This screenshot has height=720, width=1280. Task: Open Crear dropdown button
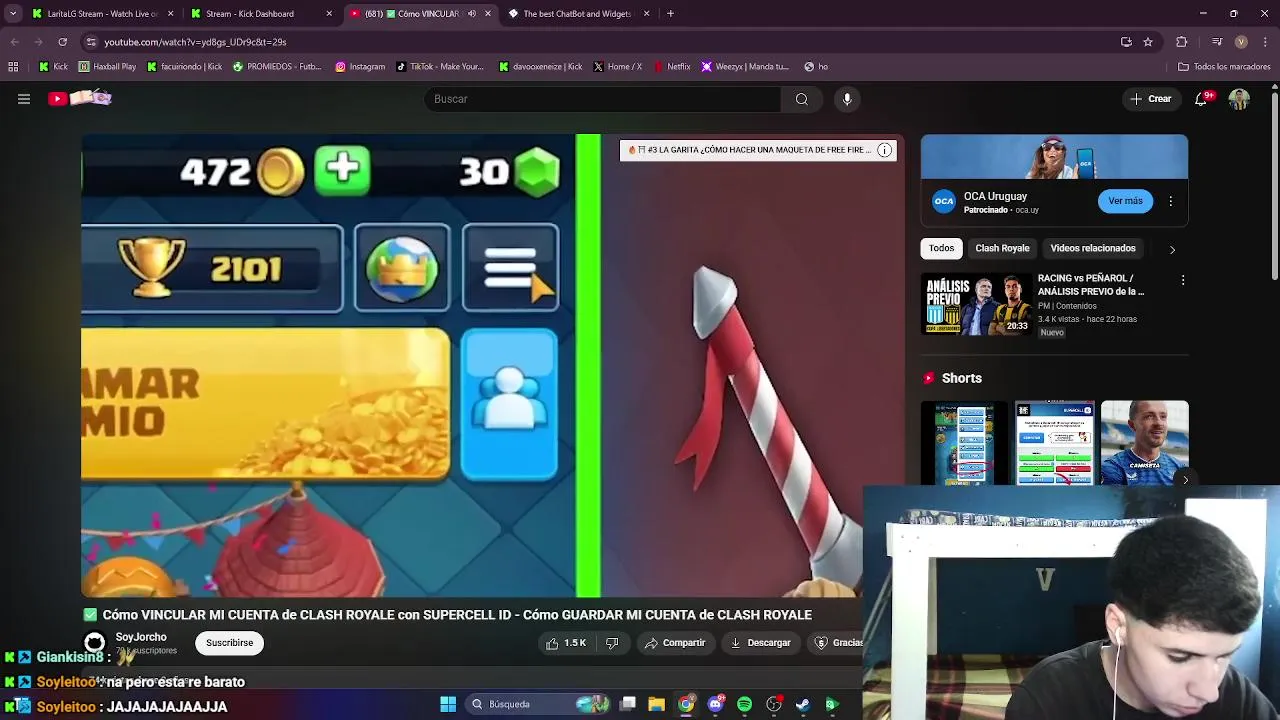[1150, 99]
